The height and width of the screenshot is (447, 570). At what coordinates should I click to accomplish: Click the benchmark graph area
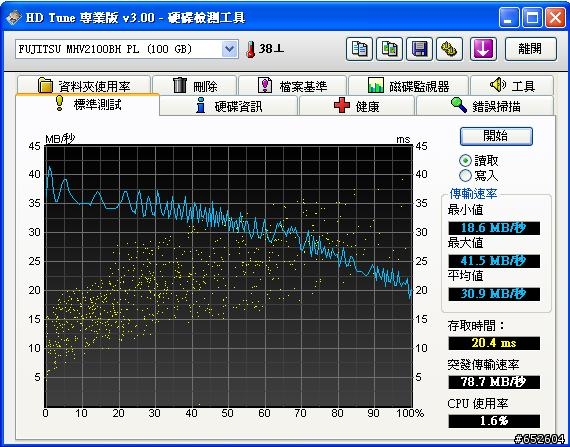229,276
